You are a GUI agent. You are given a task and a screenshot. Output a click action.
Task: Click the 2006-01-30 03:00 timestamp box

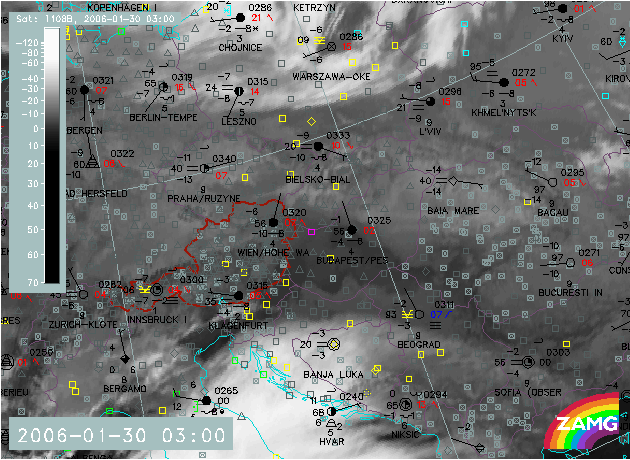pyautogui.click(x=121, y=435)
